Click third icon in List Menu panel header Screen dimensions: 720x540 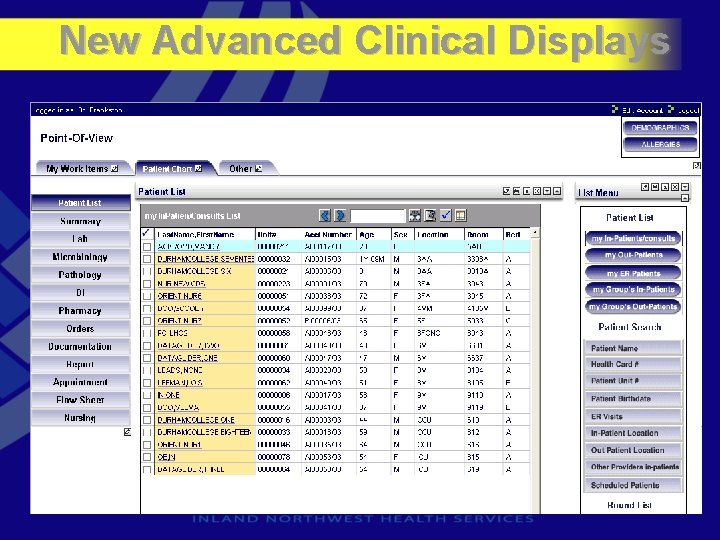click(665, 187)
